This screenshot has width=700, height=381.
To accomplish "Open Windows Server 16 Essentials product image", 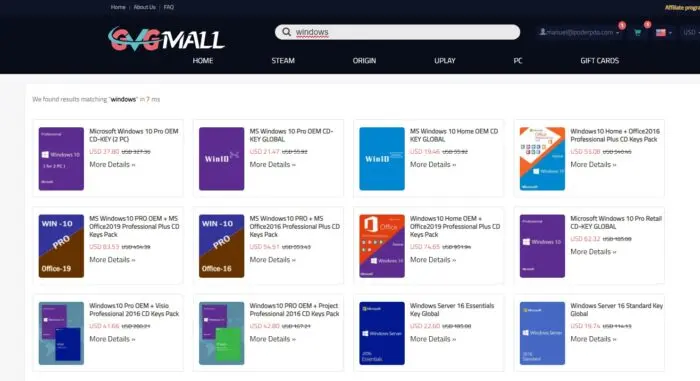I will coord(382,333).
